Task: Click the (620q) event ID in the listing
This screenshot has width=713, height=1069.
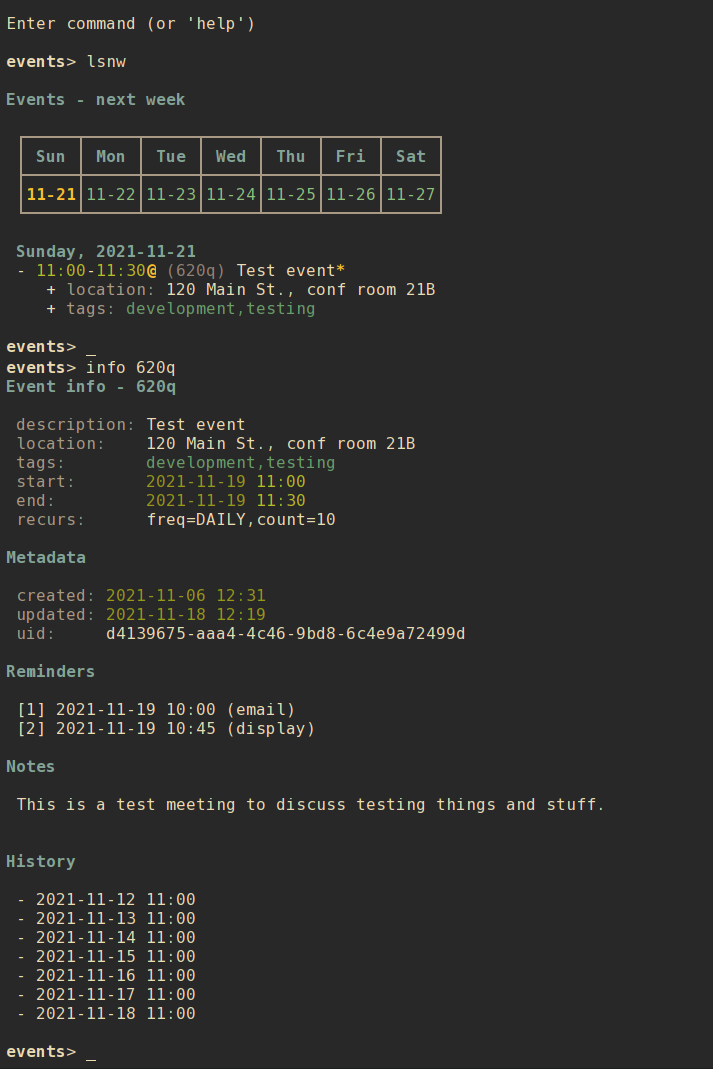Action: pyautogui.click(x=196, y=271)
